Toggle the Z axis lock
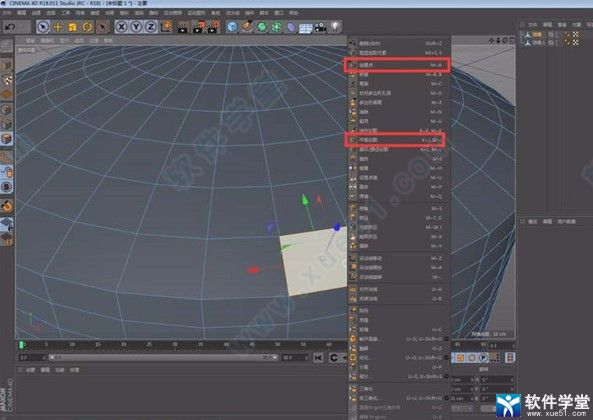This screenshot has width=593, height=420. [x=151, y=27]
